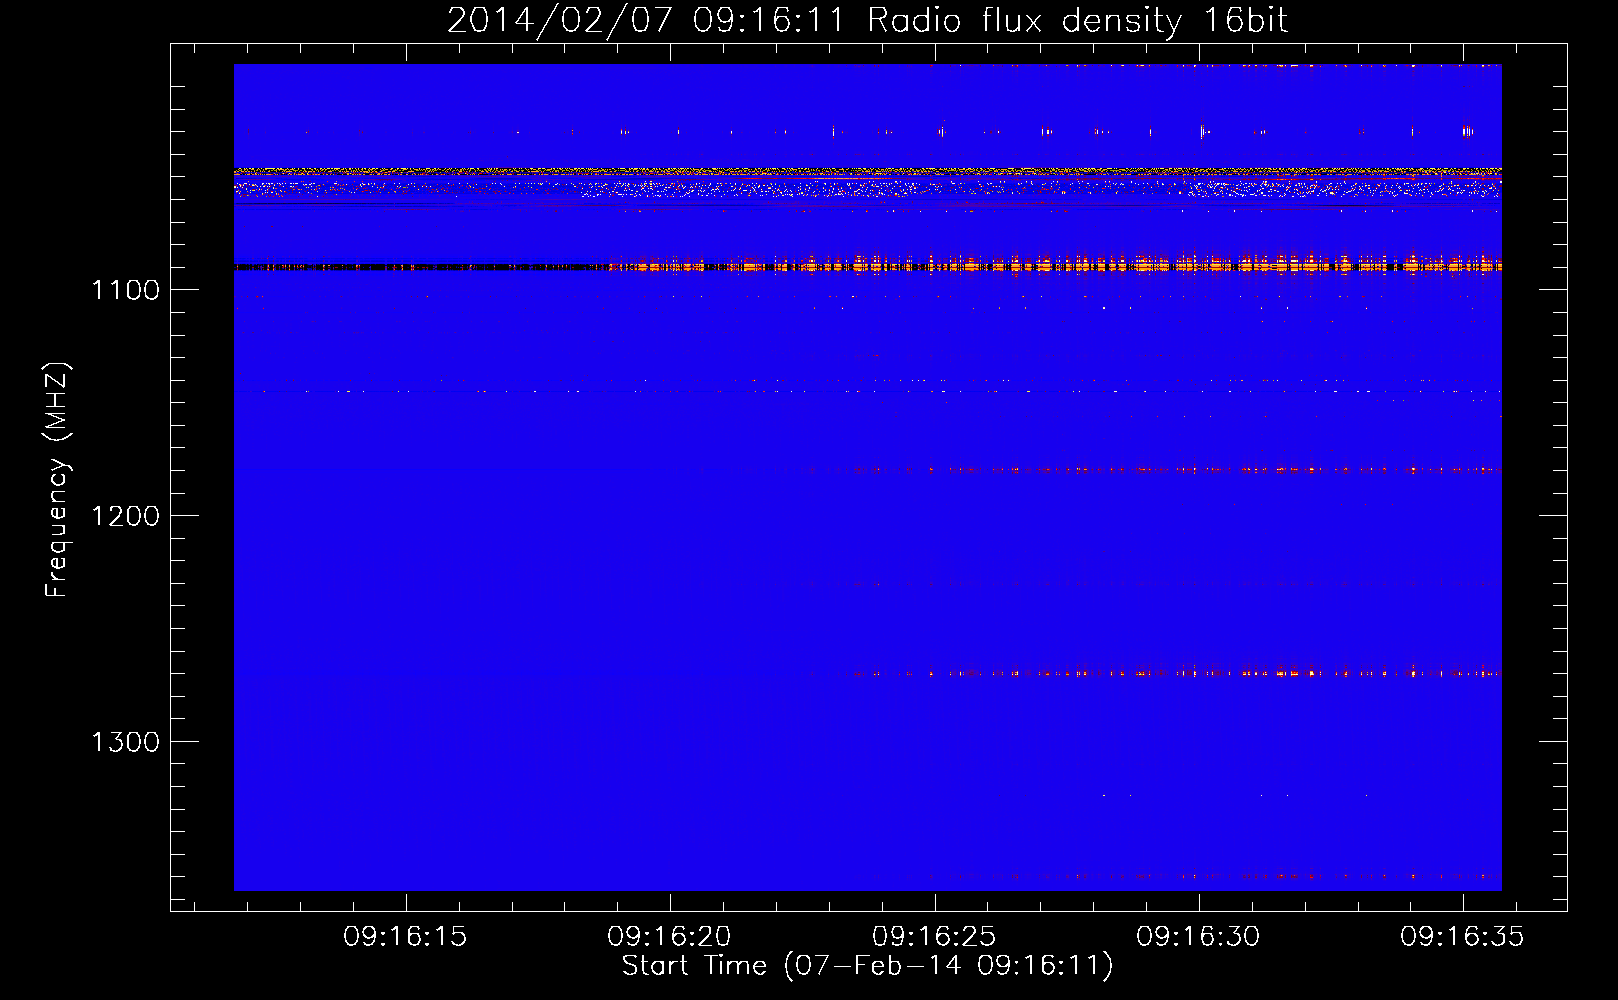1618x1000 pixels.
Task: Click the 09:16:25 time tick label
Action: tap(934, 937)
